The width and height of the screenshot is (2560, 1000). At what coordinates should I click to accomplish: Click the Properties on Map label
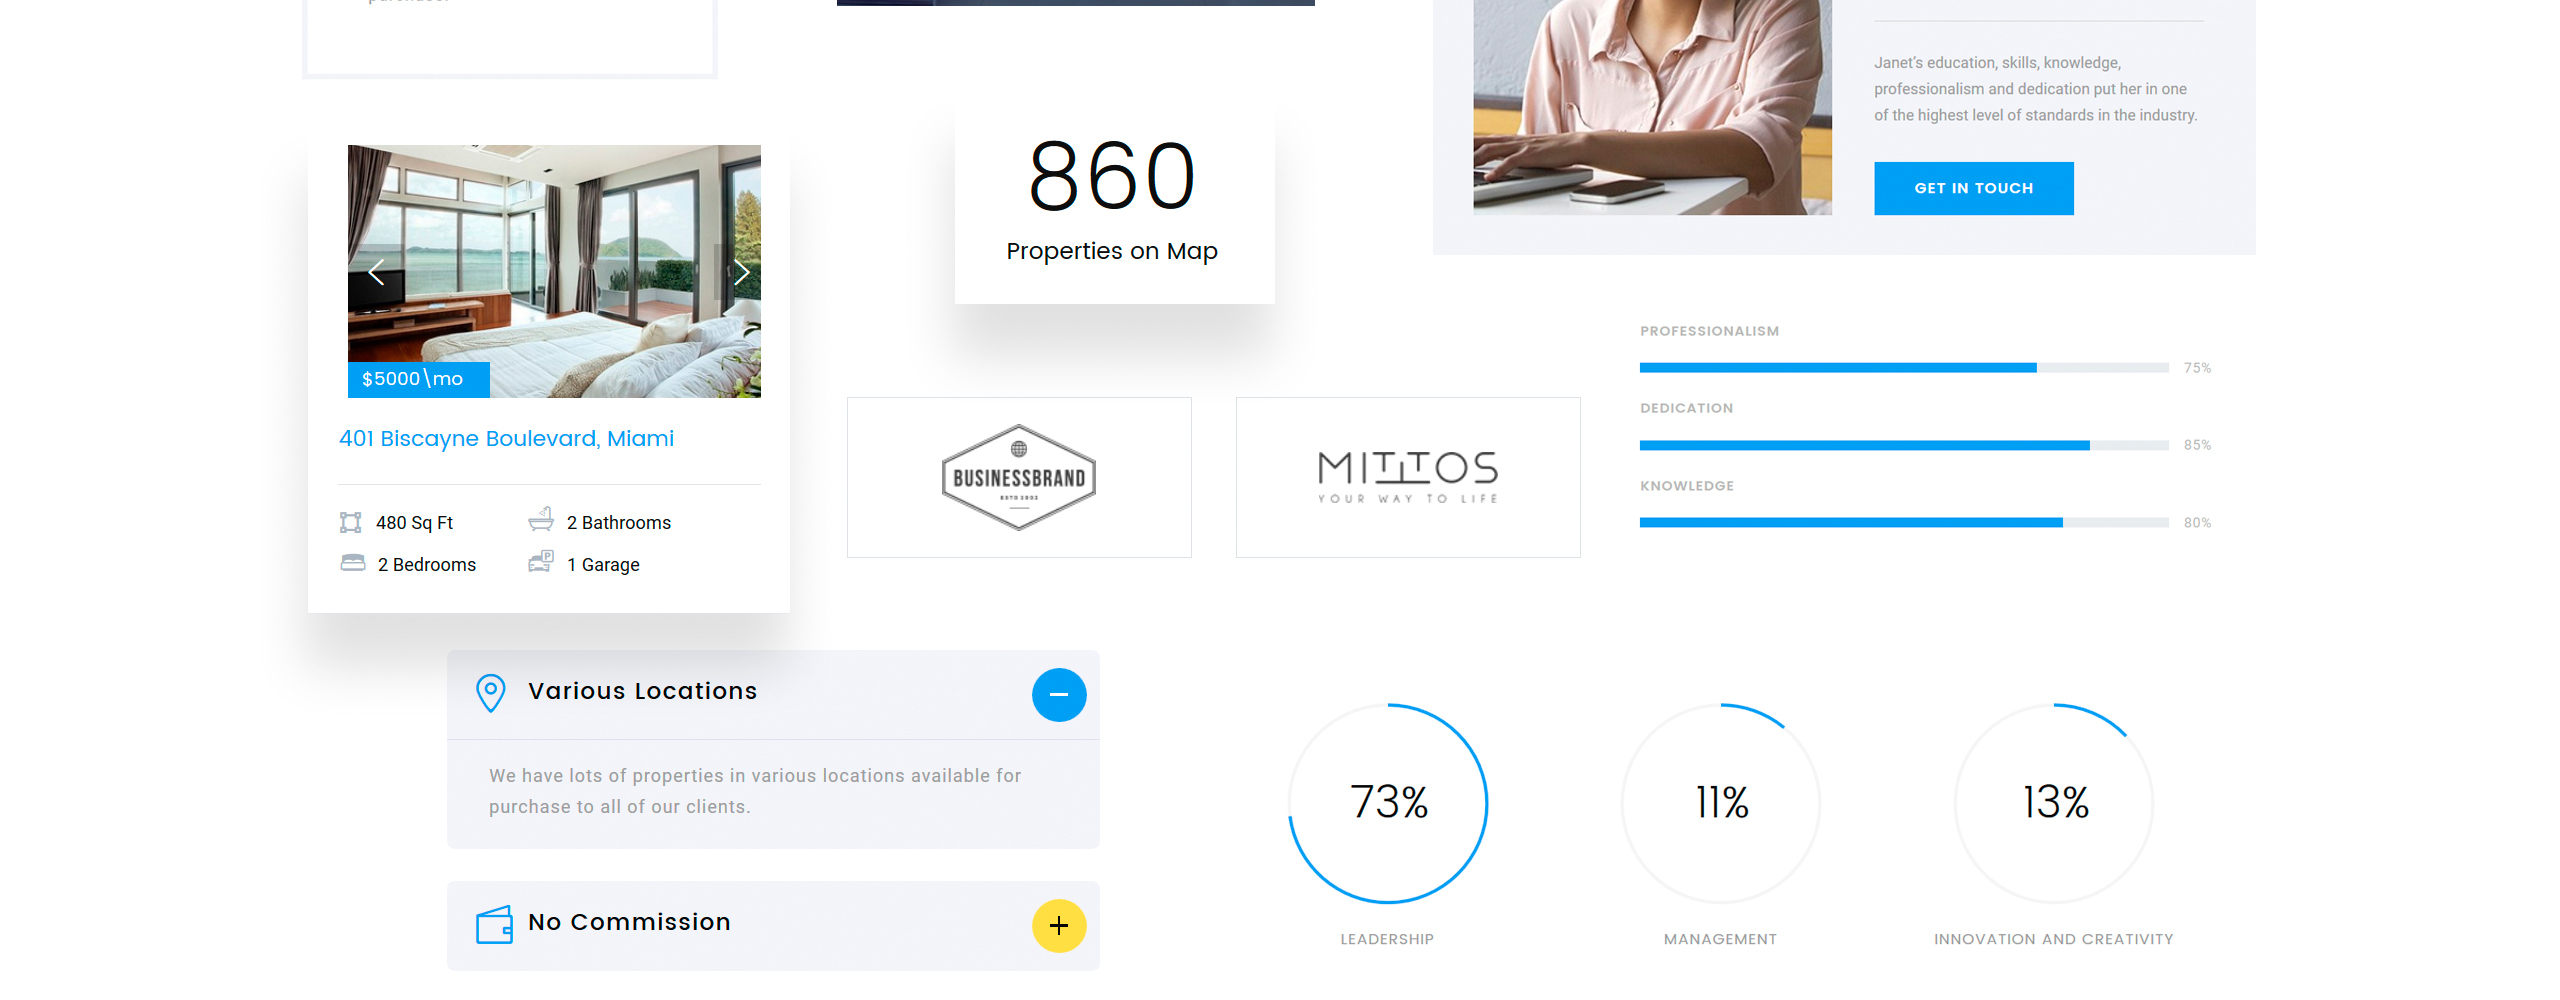tap(1112, 251)
